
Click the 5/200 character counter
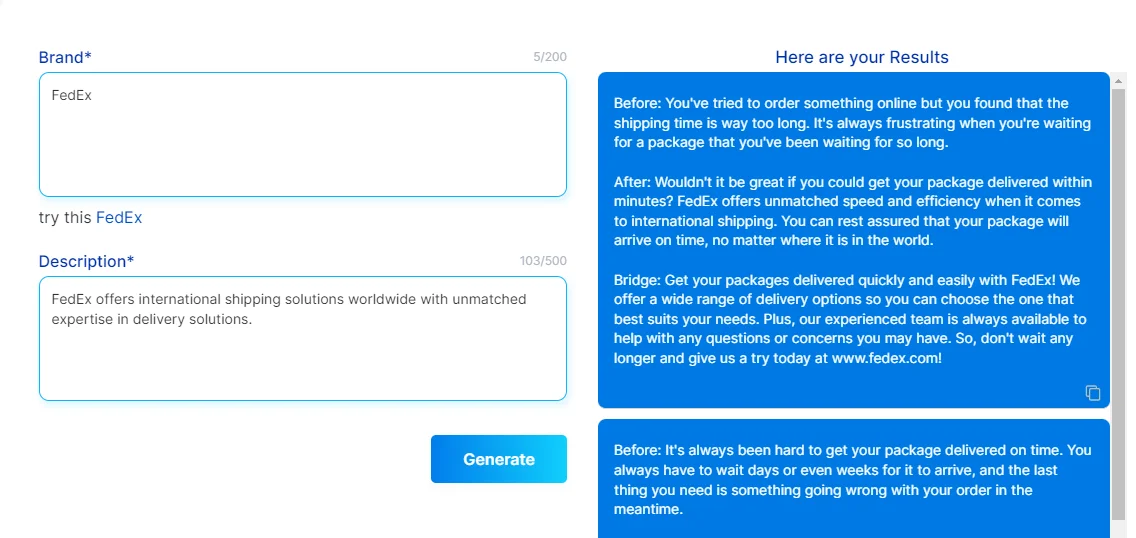[549, 57]
